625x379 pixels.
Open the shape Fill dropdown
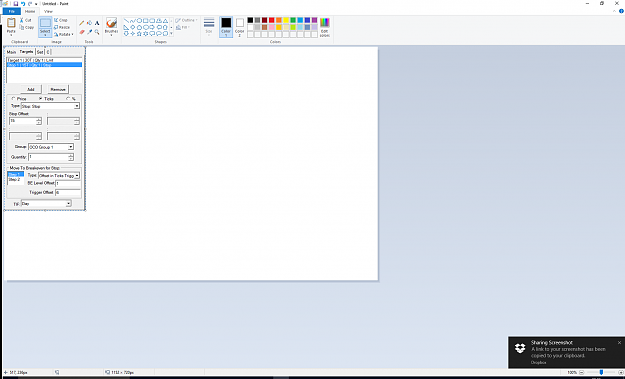[x=183, y=27]
